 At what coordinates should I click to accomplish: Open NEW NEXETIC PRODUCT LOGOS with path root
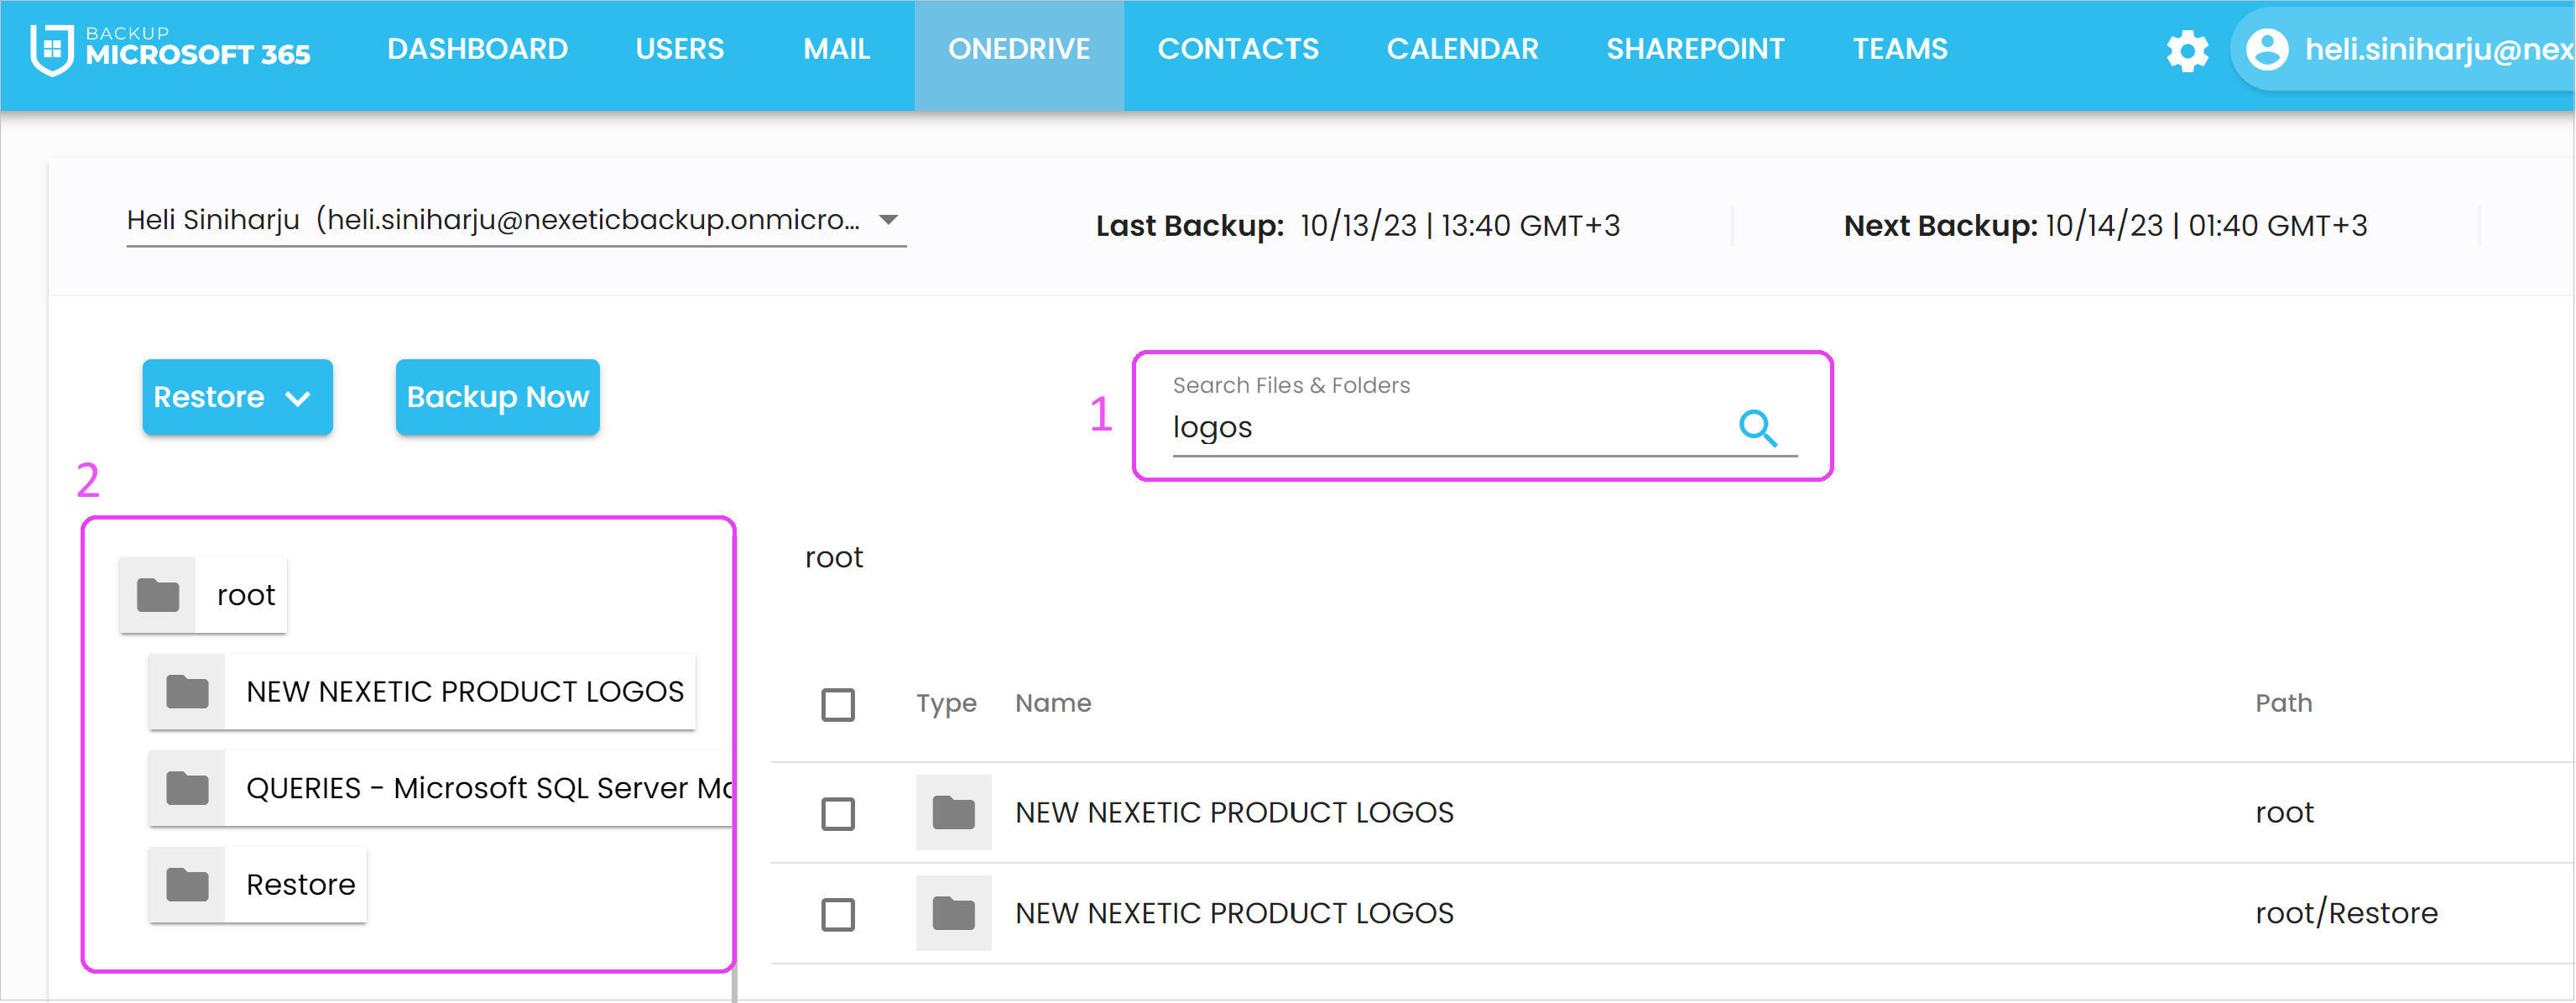click(1234, 812)
